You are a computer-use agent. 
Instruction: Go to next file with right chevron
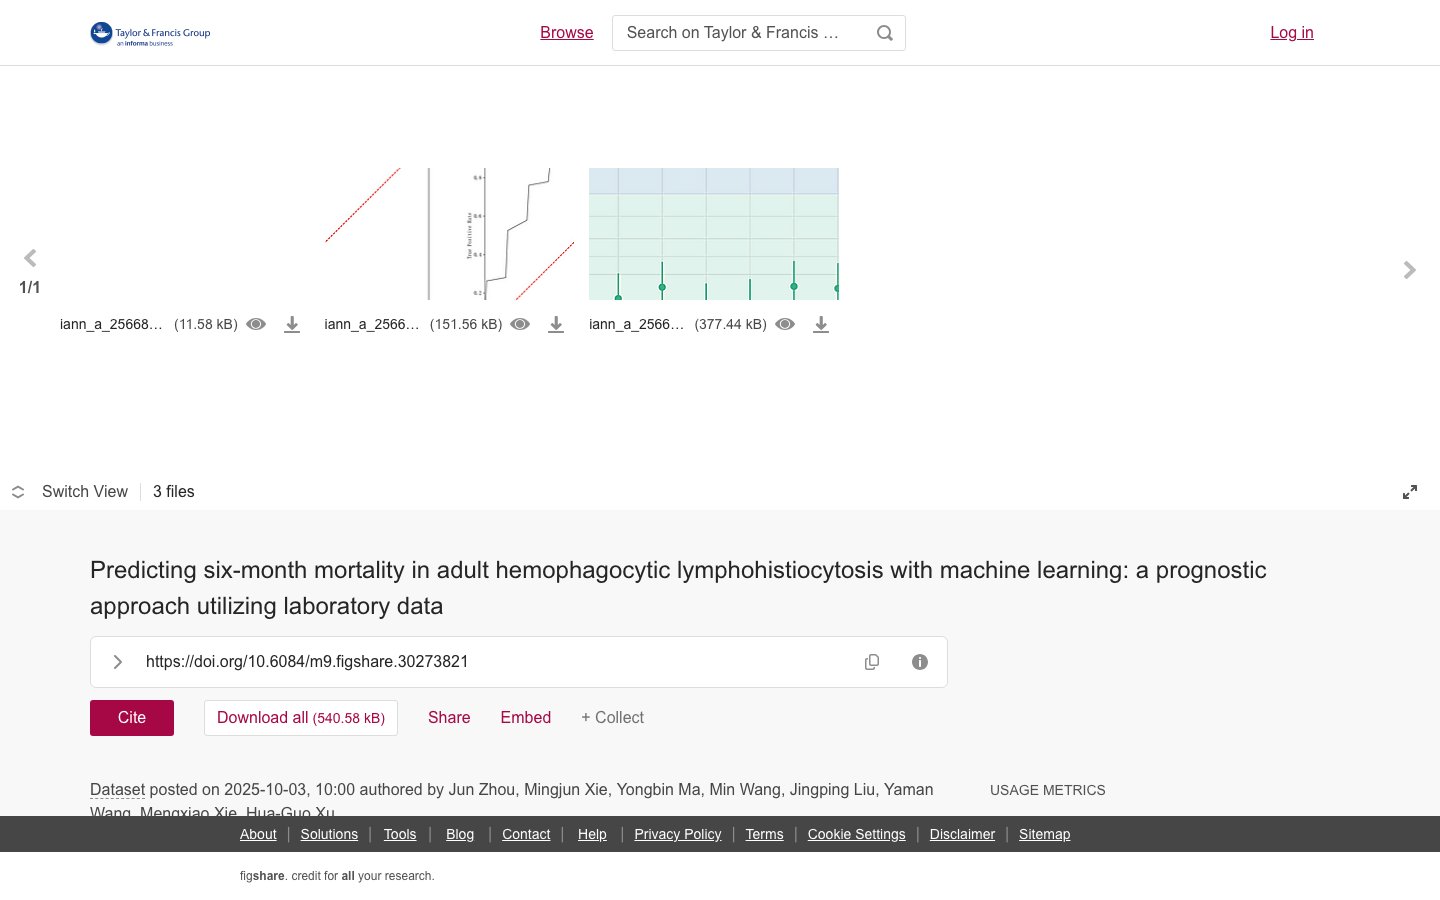point(1409,270)
